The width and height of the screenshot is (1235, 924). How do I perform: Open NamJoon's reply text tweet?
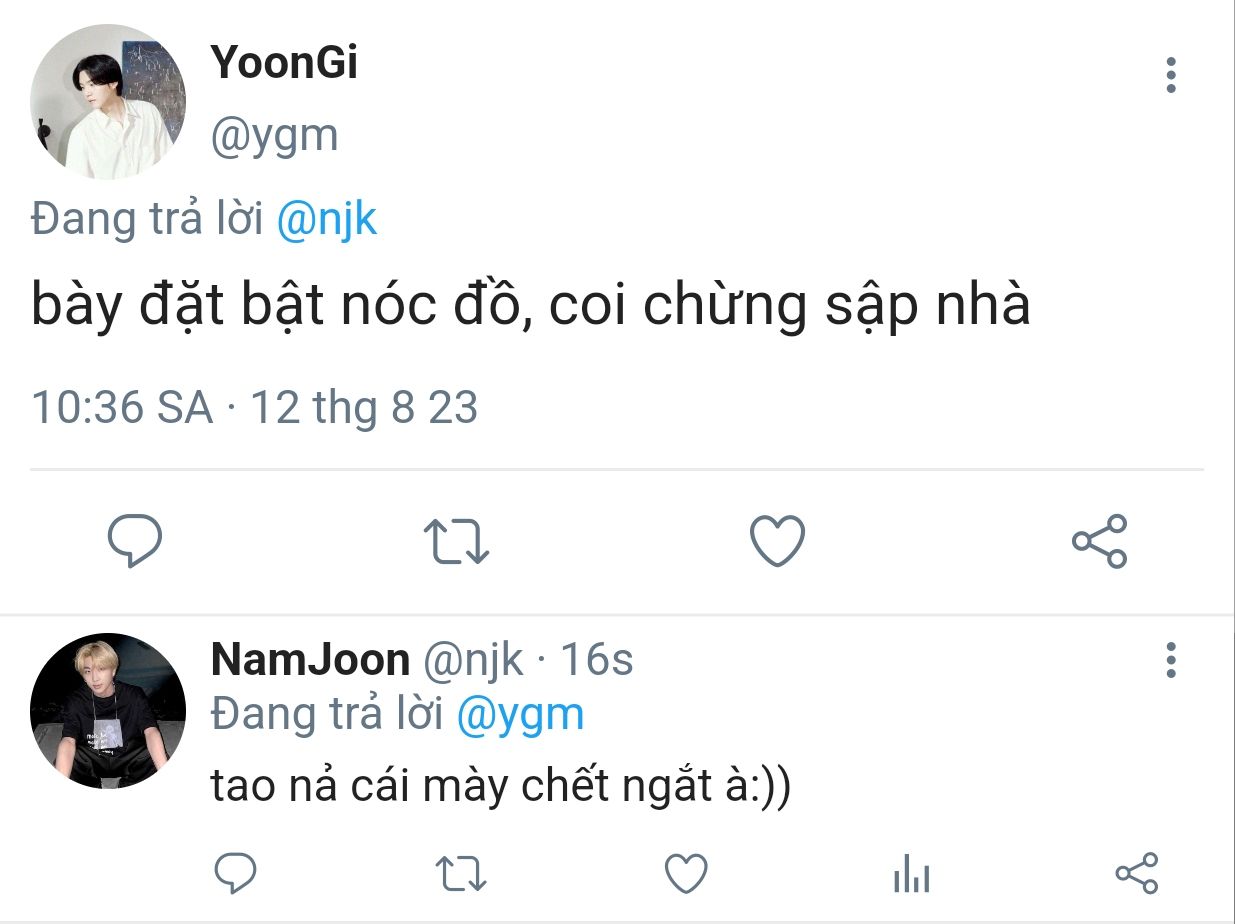pos(502,787)
